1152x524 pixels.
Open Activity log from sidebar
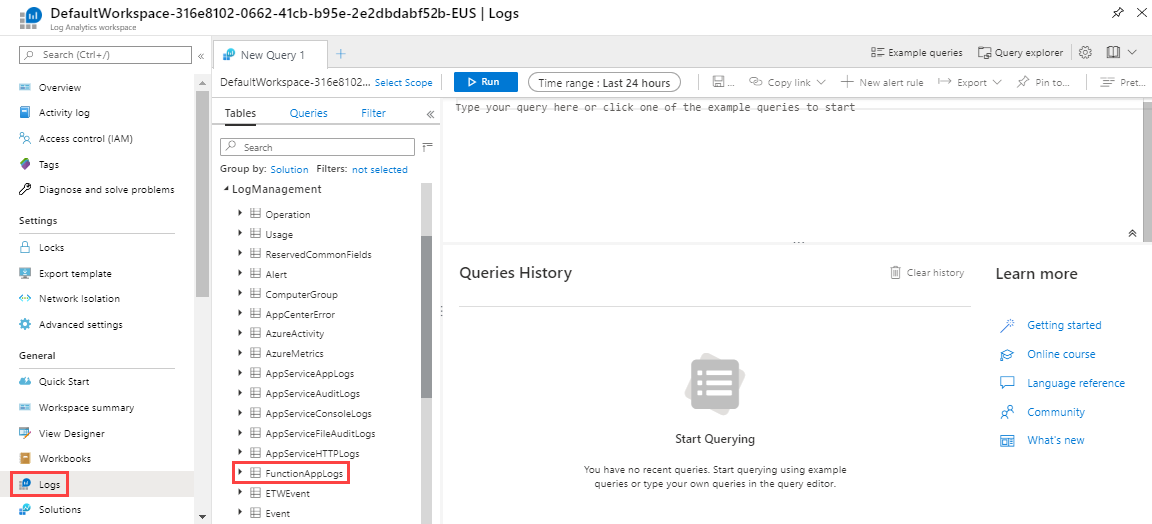(x=64, y=112)
